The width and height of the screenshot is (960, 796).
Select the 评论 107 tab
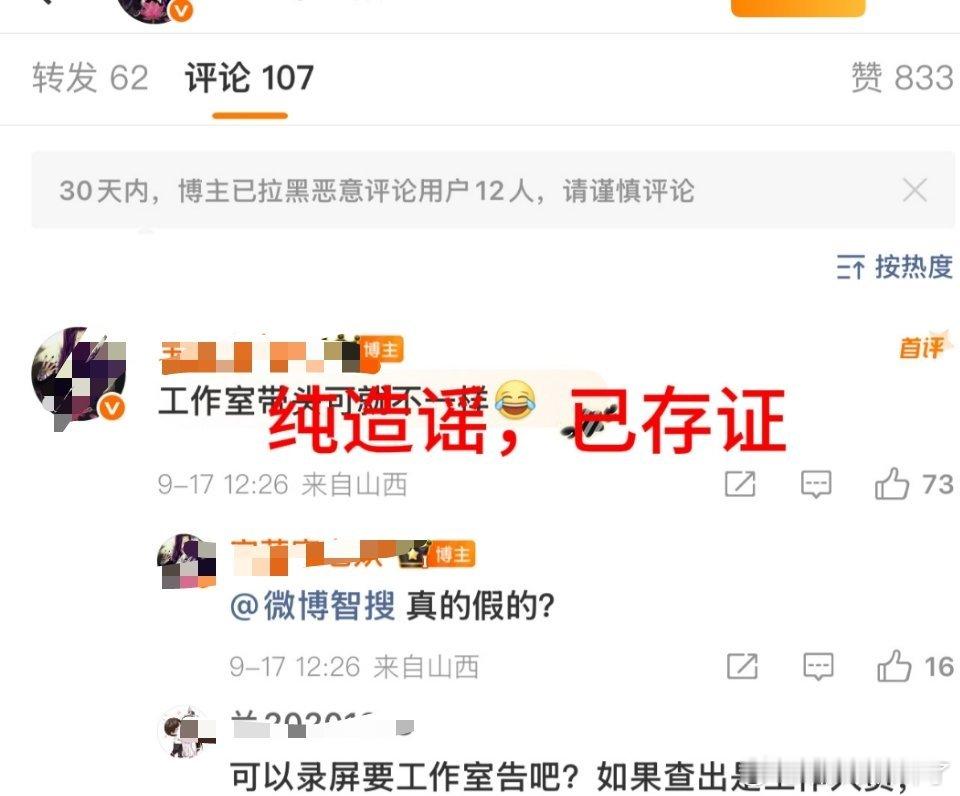[249, 78]
